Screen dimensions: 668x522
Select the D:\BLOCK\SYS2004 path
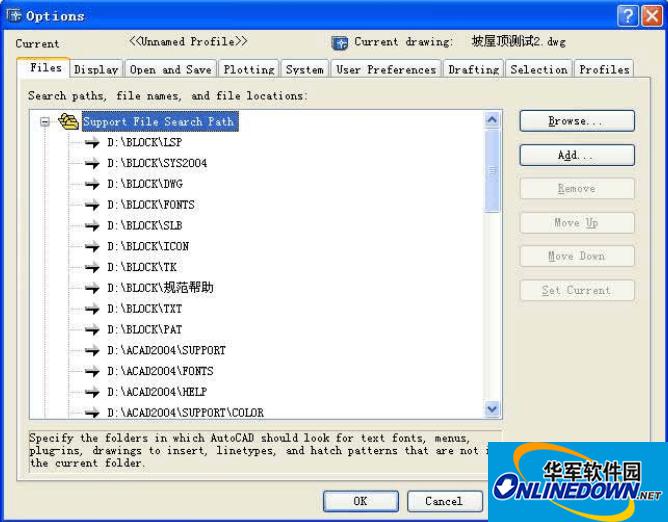coord(157,163)
